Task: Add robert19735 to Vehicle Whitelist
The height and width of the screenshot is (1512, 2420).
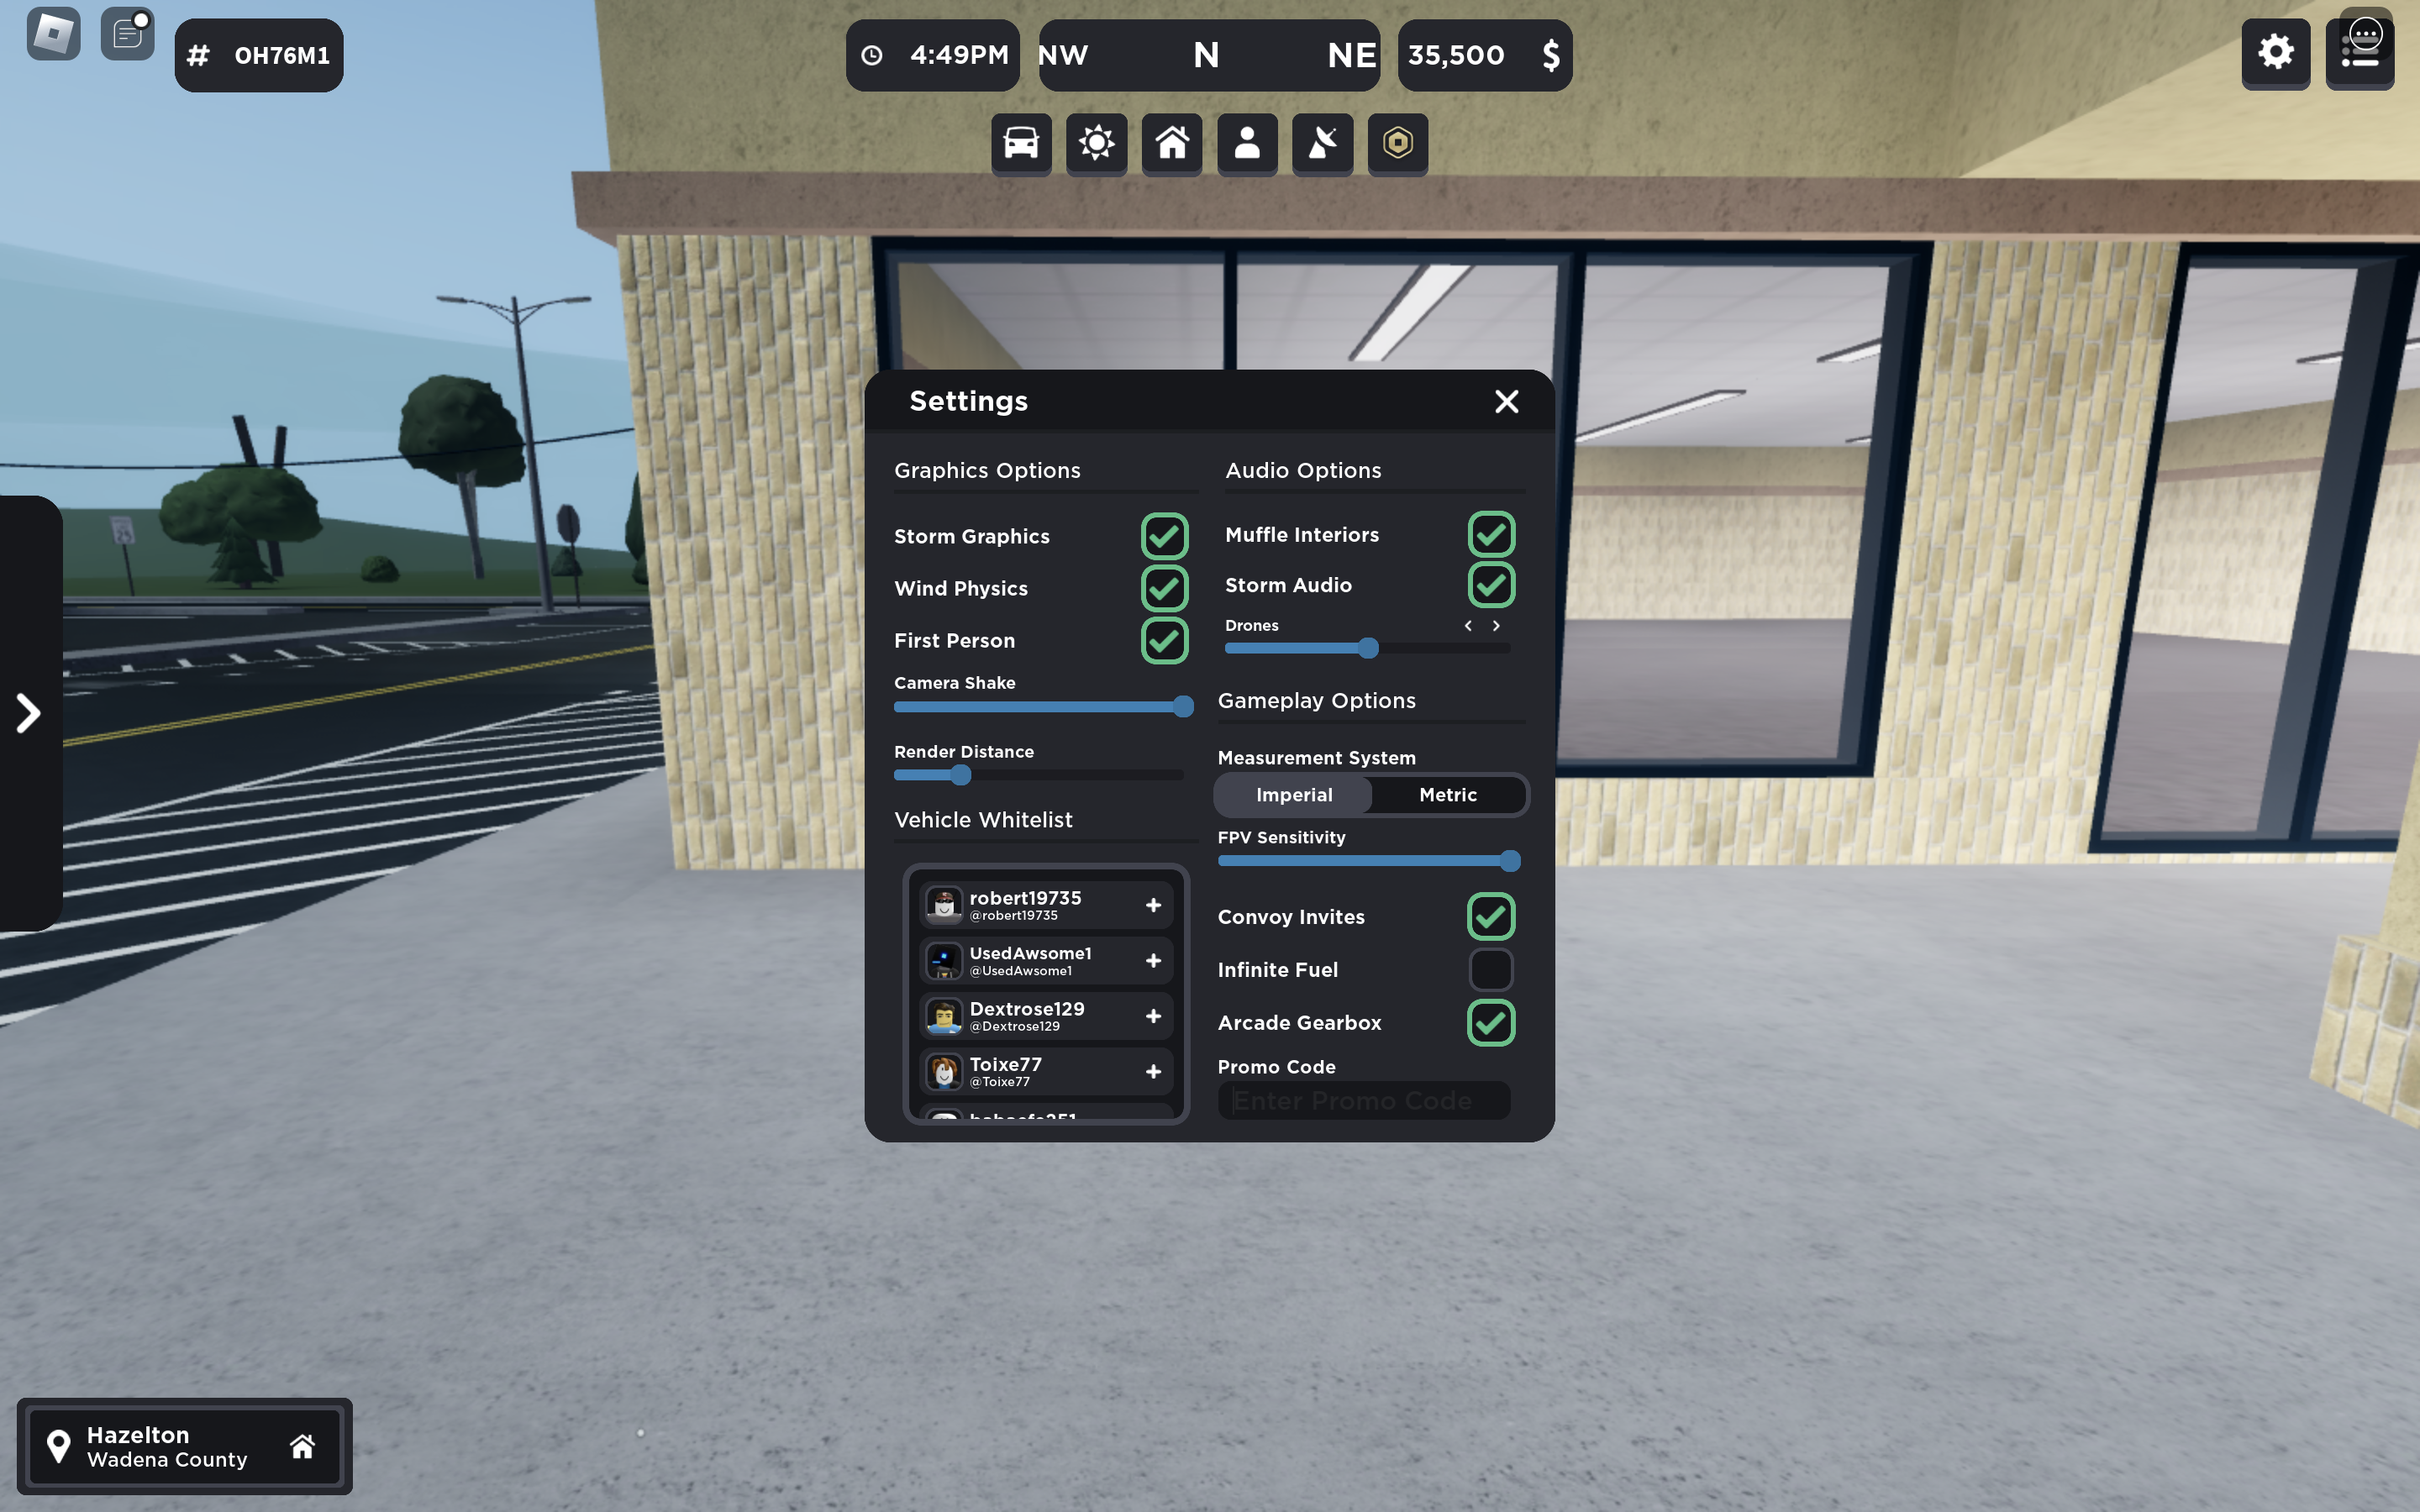Action: 1154,904
